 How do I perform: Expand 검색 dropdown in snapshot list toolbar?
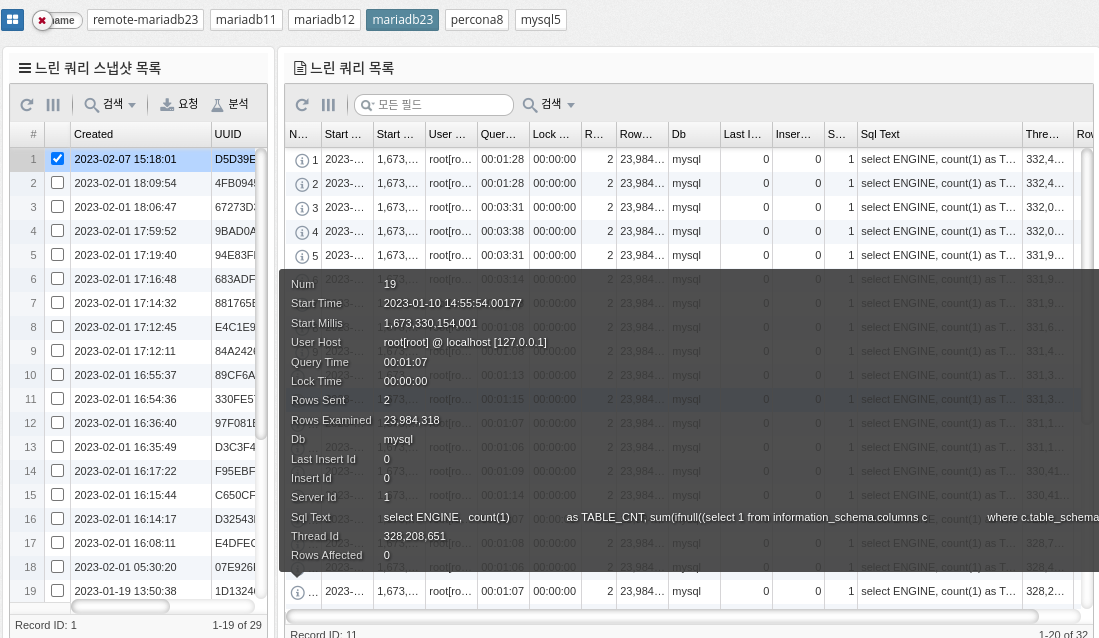(x=110, y=105)
